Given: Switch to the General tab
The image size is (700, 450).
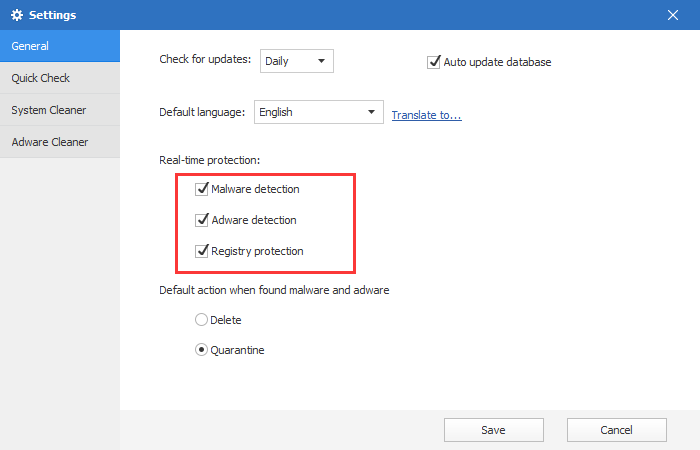Looking at the screenshot, I should (59, 46).
